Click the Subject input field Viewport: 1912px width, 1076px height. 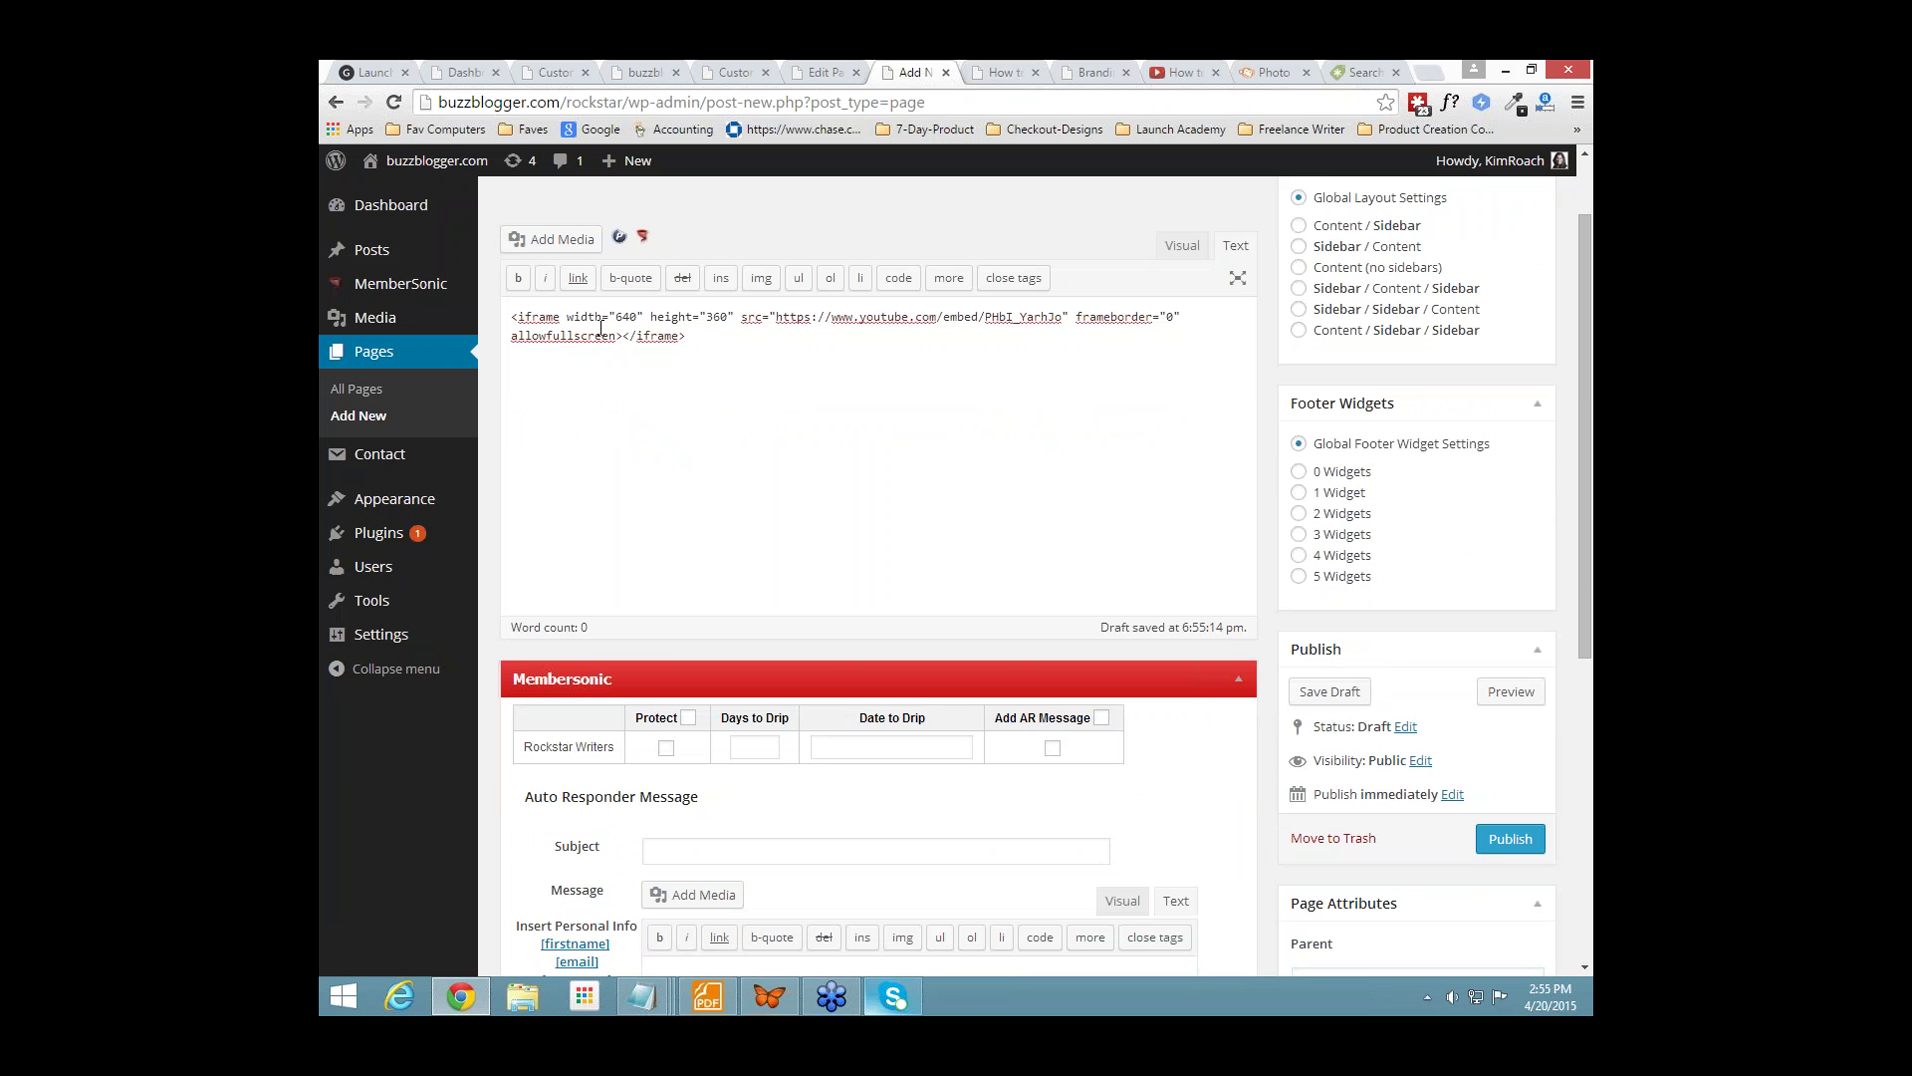[875, 851]
